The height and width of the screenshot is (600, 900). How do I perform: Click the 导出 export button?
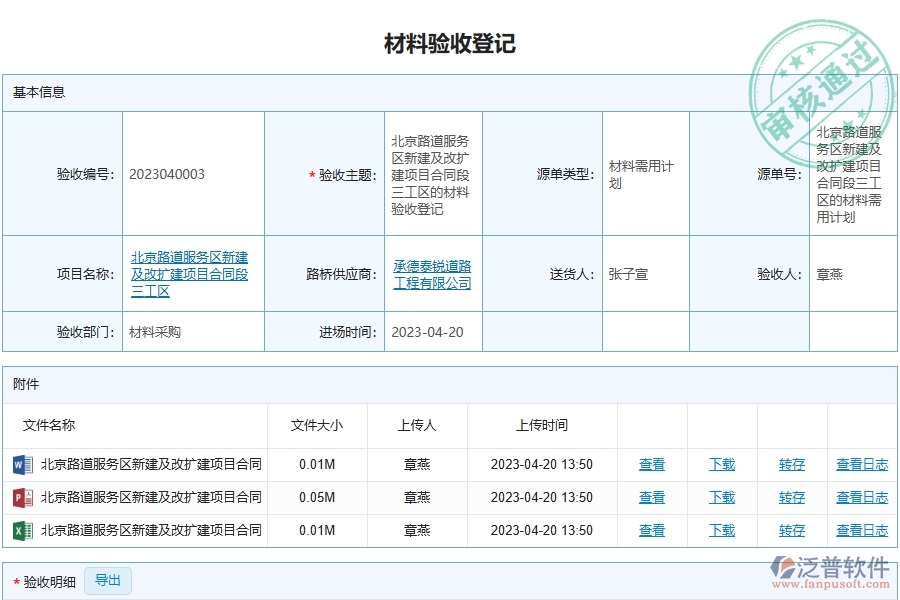point(108,580)
